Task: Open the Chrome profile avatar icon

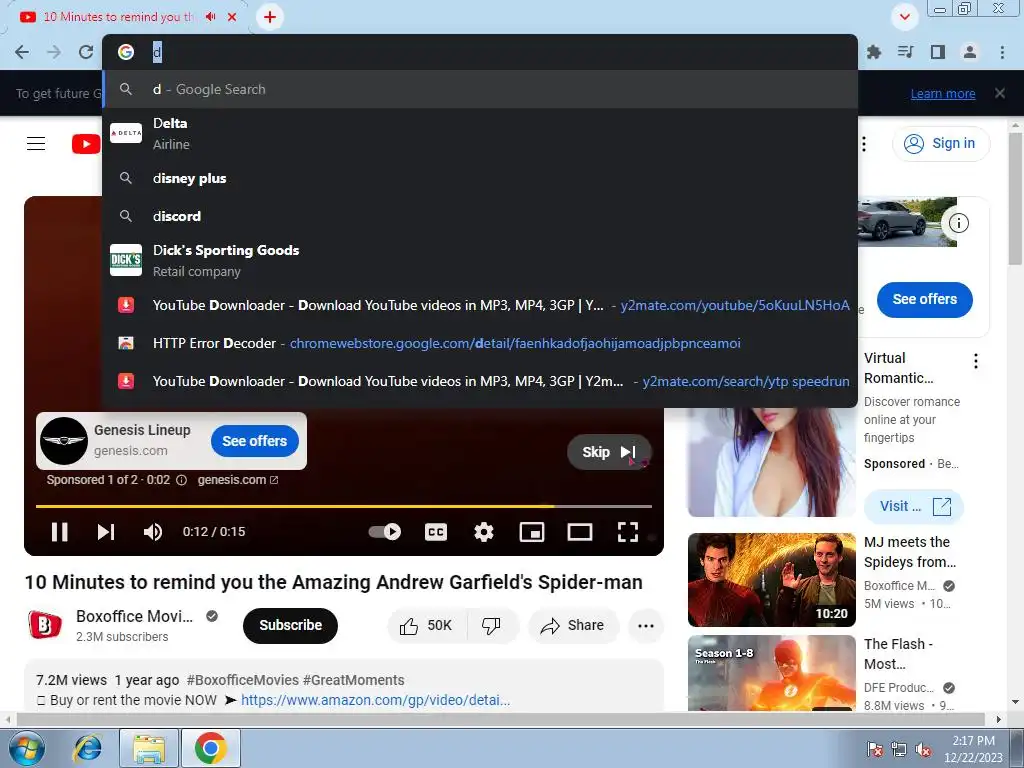Action: 970,52
